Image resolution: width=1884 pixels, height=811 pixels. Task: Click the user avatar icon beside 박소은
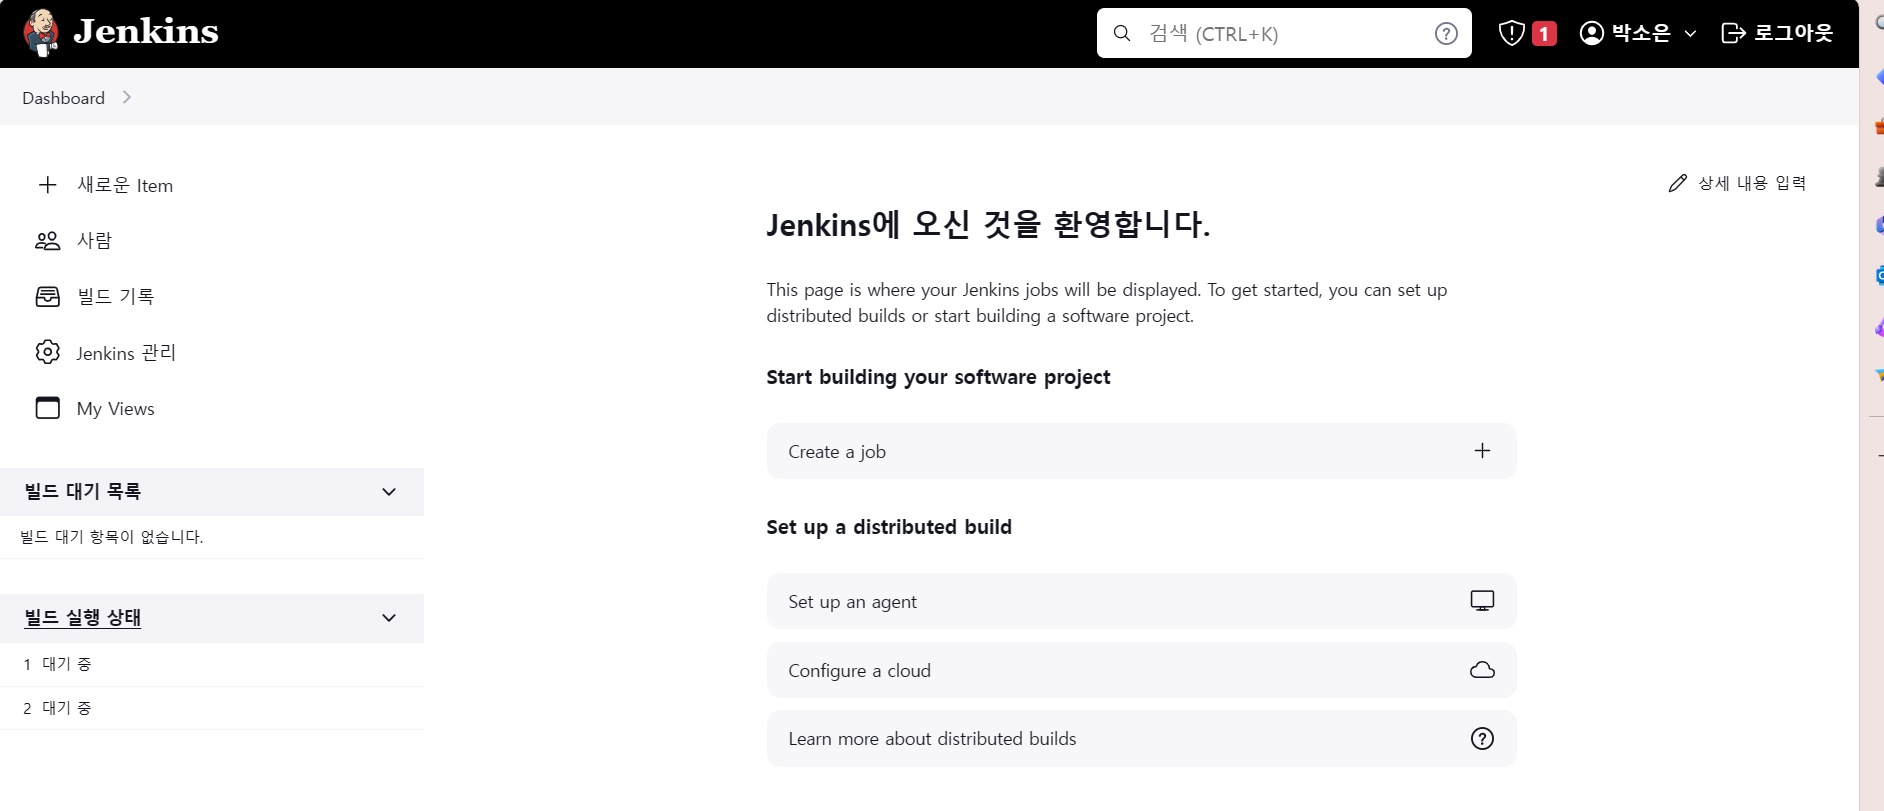[1591, 33]
